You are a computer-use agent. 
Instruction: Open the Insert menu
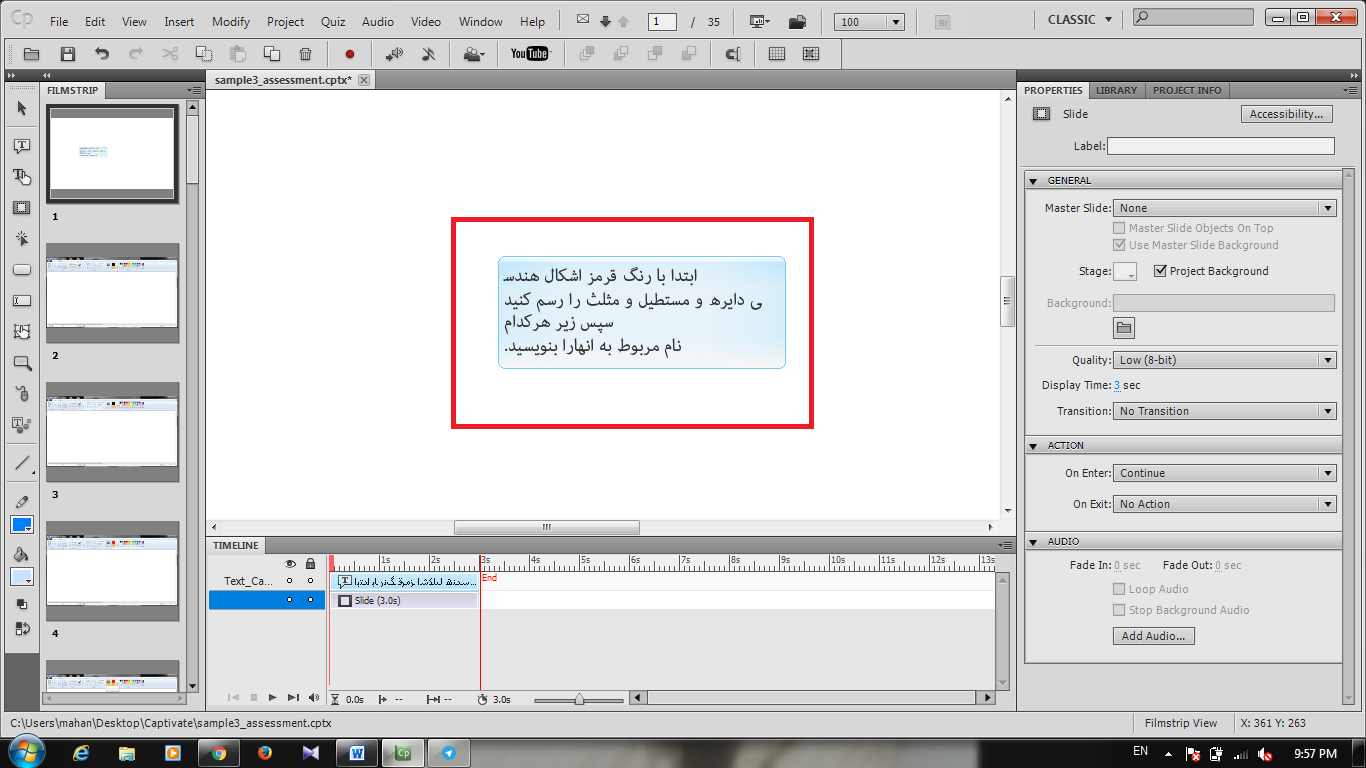[x=179, y=21]
